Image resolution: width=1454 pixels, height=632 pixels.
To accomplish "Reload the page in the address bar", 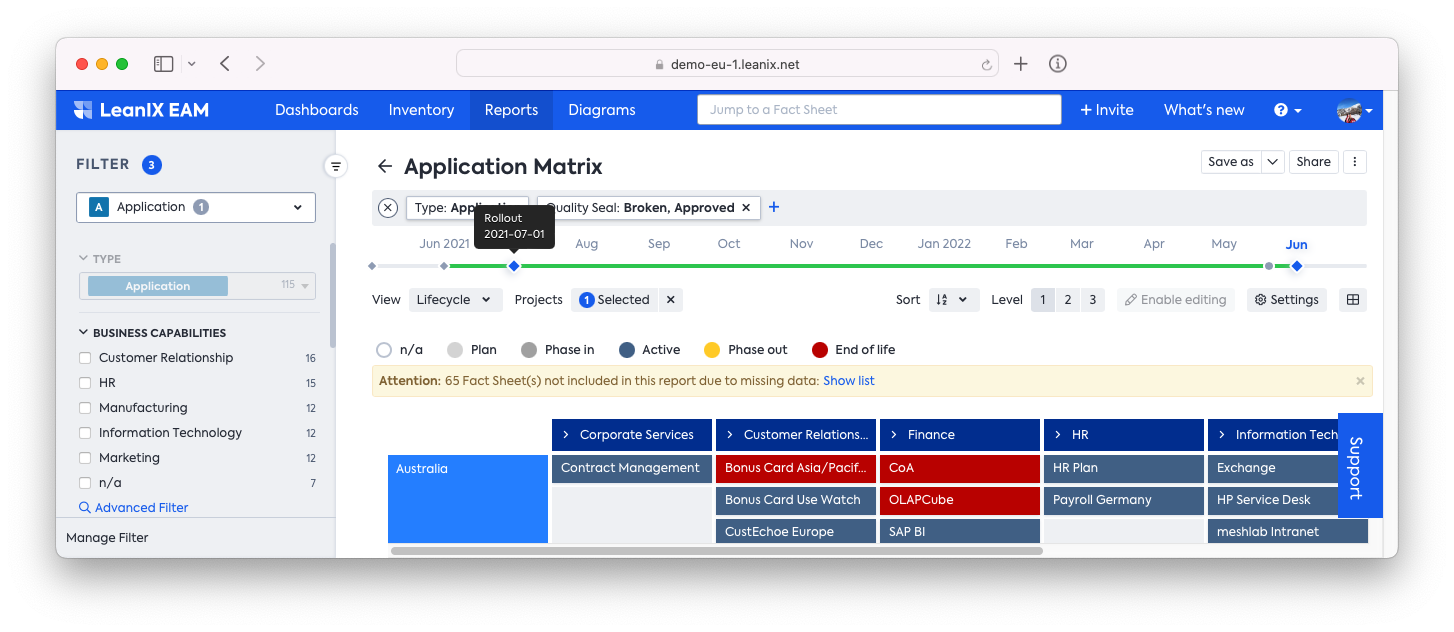I will pyautogui.click(x=986, y=64).
